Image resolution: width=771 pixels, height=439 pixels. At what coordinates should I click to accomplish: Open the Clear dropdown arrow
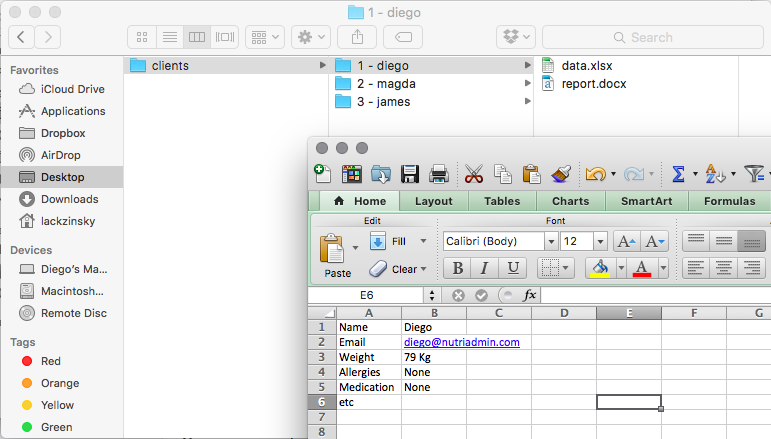point(423,269)
